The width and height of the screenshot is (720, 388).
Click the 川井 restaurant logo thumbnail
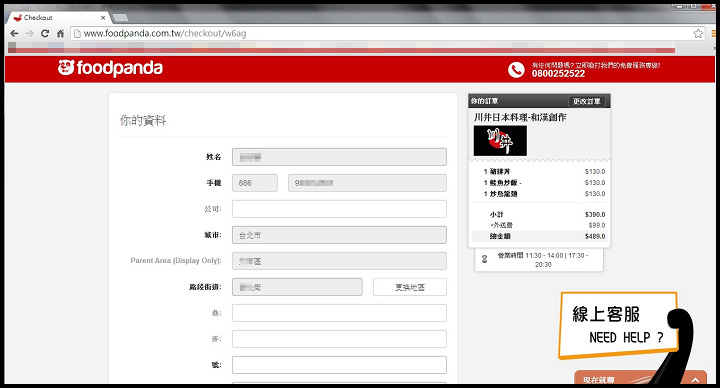point(500,141)
